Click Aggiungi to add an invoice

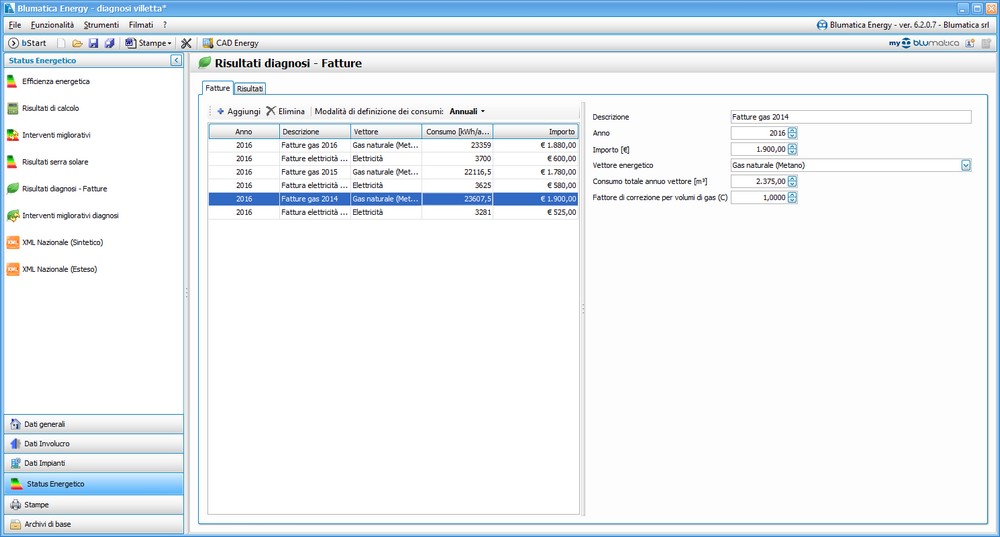[x=239, y=111]
